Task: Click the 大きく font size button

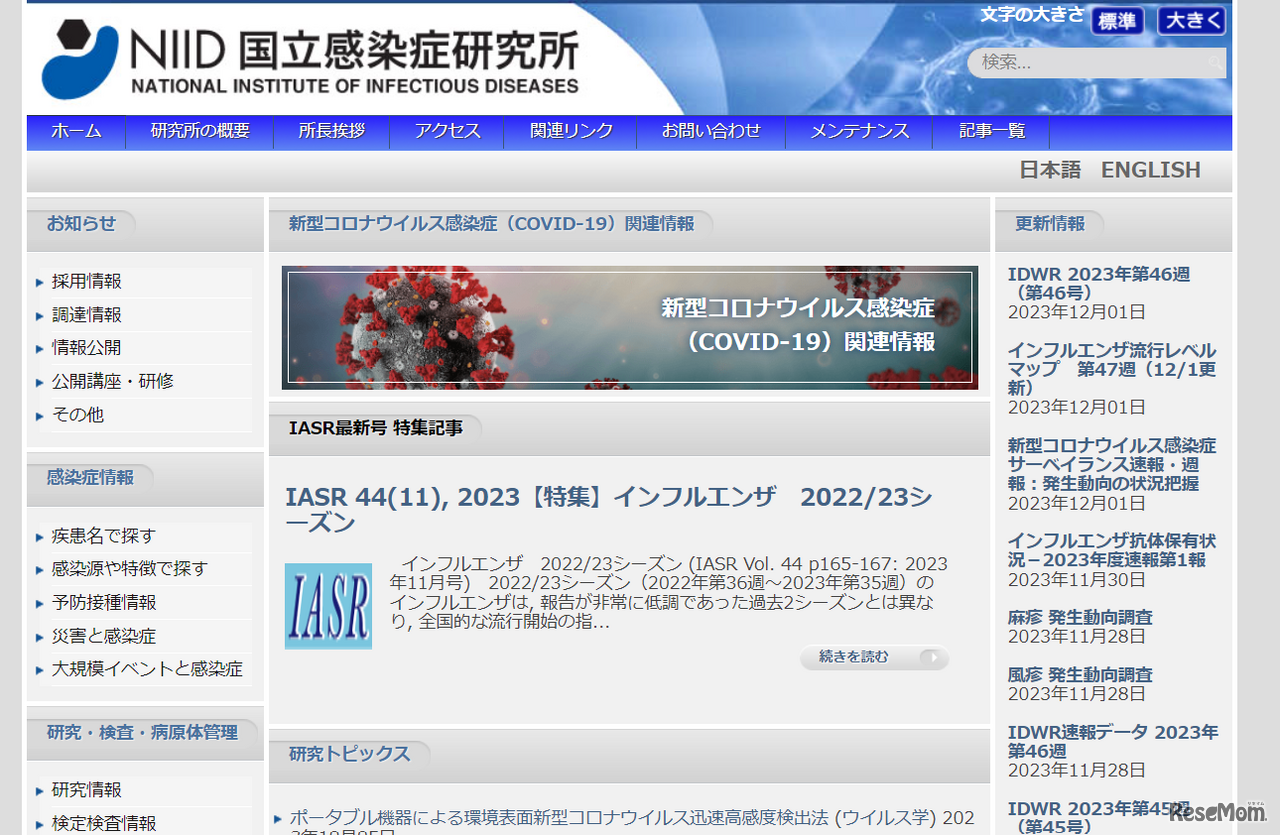Action: [1191, 21]
